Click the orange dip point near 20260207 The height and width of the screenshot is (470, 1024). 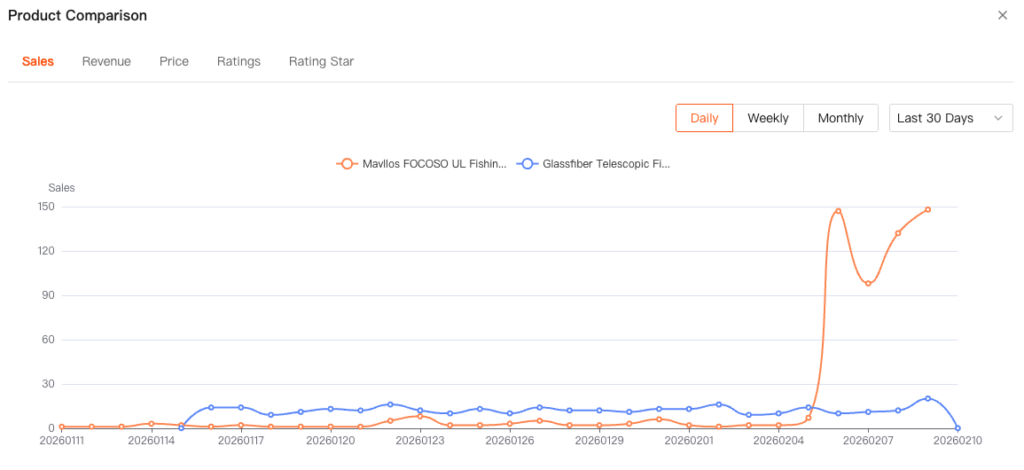click(868, 284)
